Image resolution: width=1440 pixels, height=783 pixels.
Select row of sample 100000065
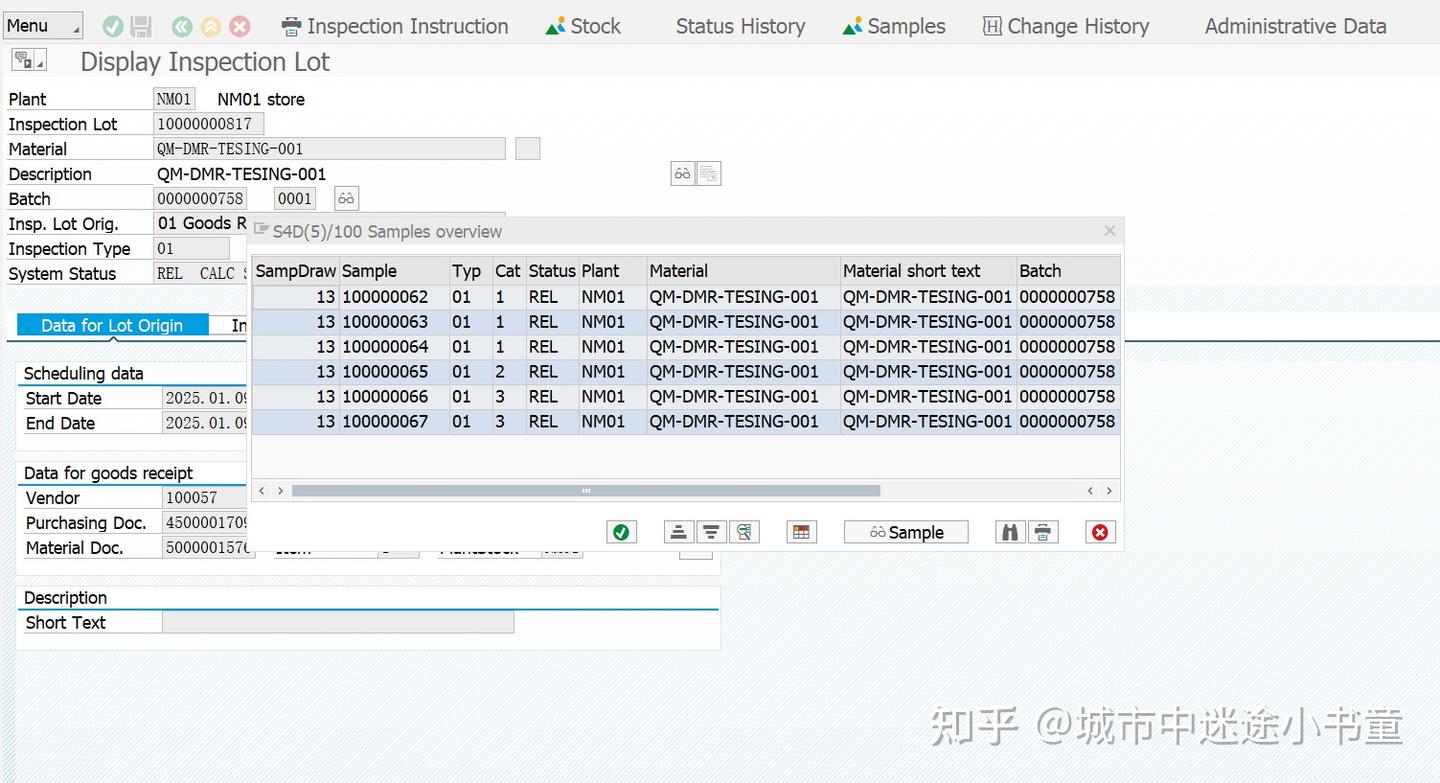(686, 371)
